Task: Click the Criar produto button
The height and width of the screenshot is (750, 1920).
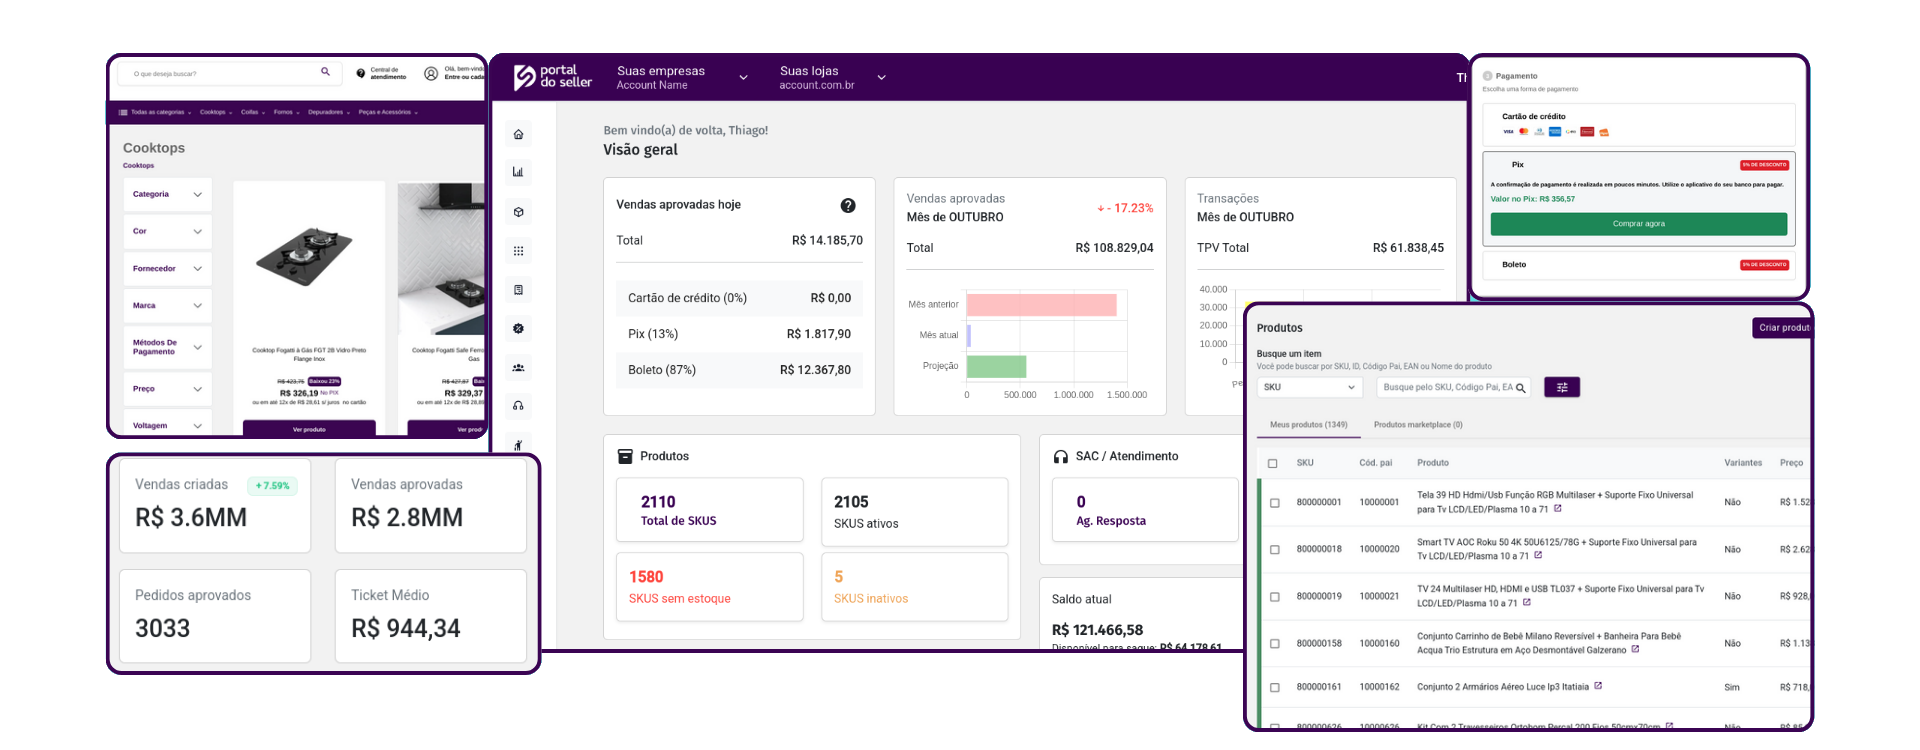Action: [1783, 328]
